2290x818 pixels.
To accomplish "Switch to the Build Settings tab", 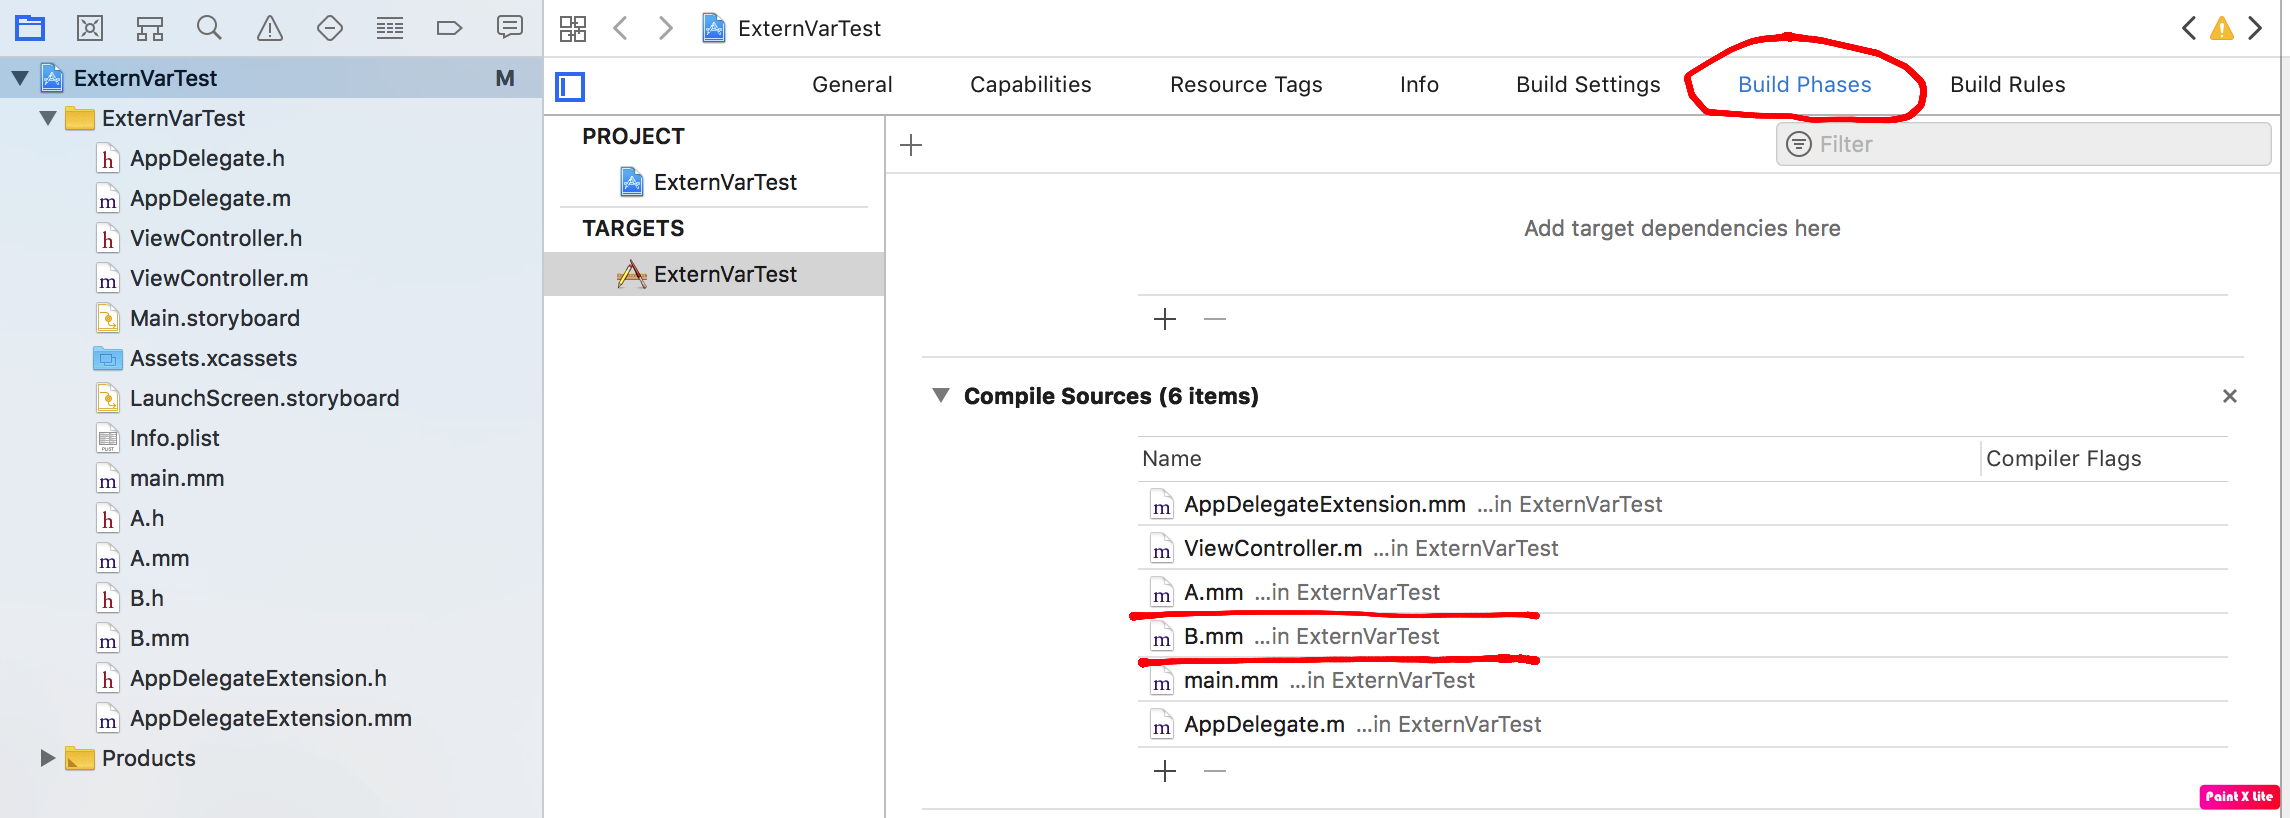I will click(1588, 85).
